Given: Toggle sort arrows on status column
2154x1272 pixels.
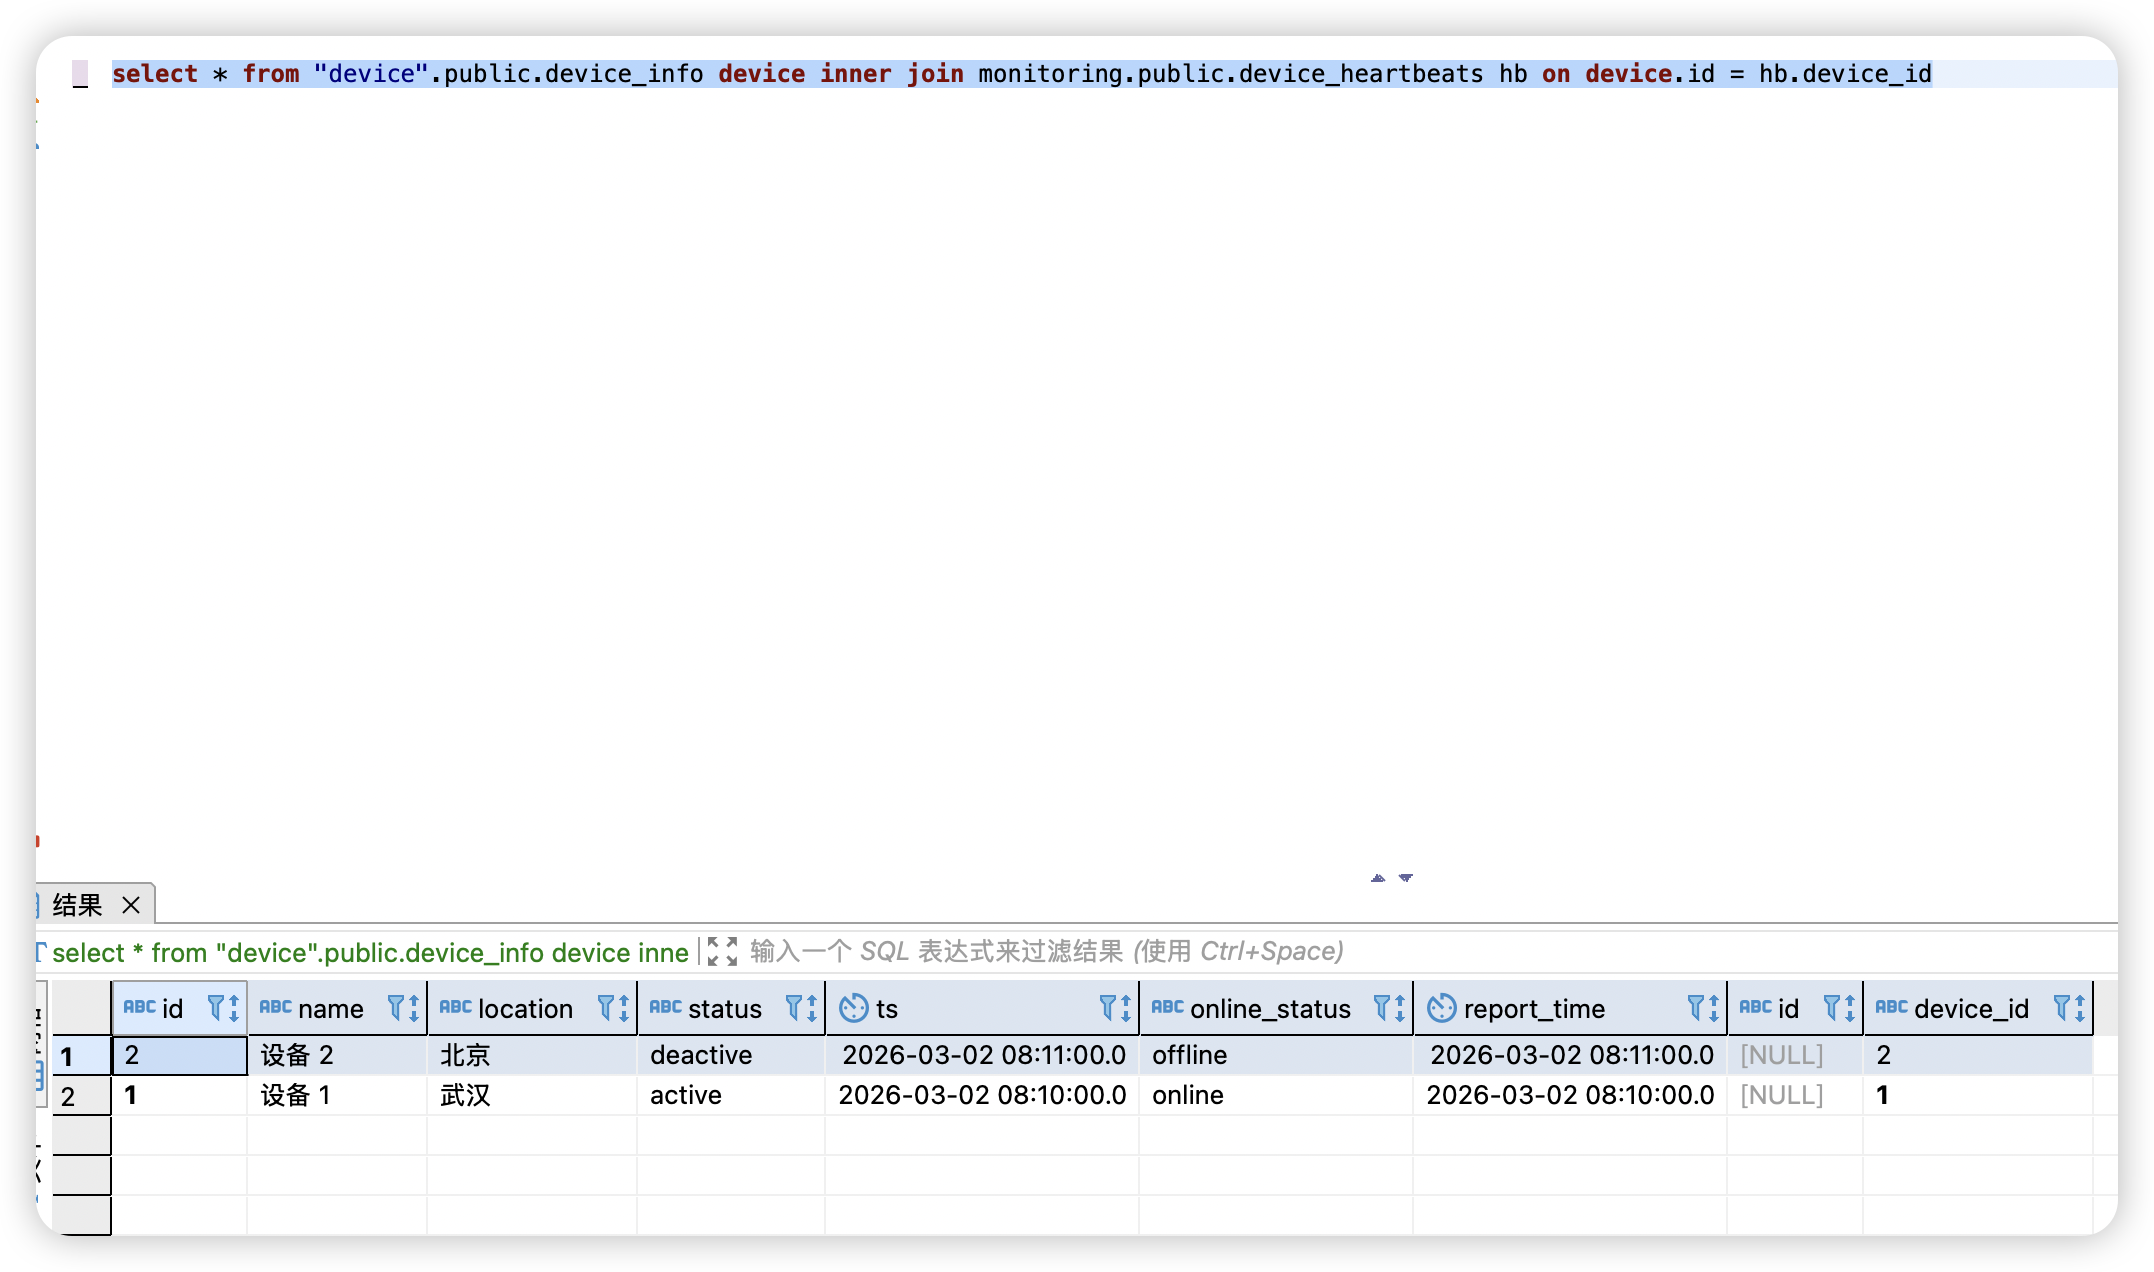Looking at the screenshot, I should click(812, 1008).
